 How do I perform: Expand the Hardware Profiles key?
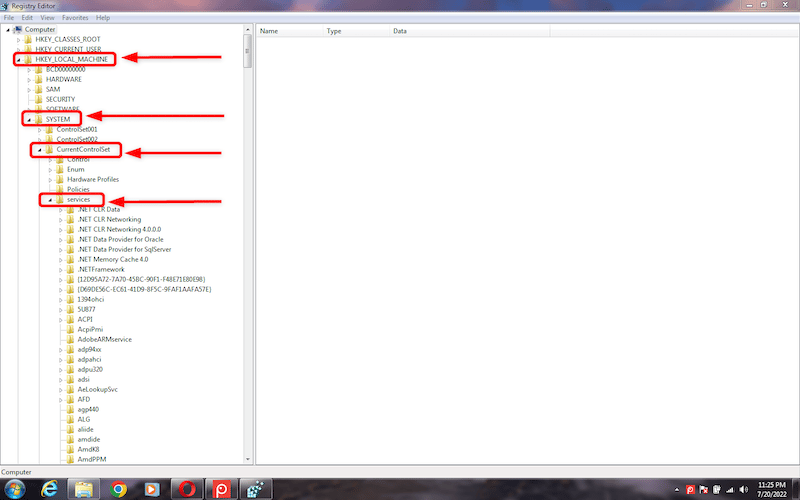pyautogui.click(x=50, y=180)
